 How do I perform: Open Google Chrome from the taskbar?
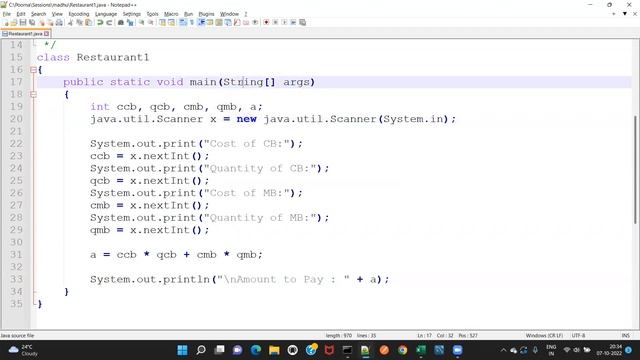[x=402, y=350]
